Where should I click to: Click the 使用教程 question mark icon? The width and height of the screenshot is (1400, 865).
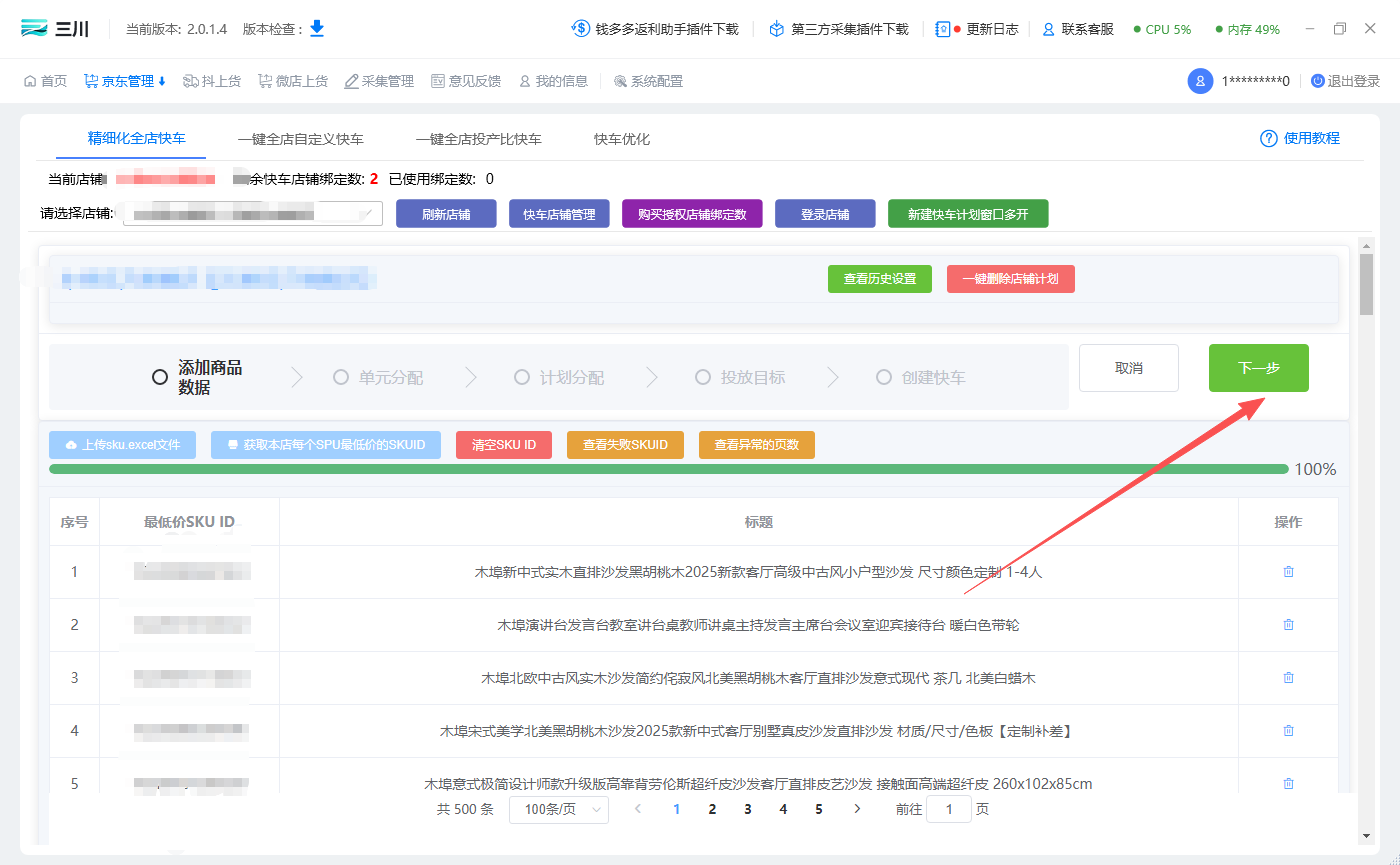coord(1269,138)
